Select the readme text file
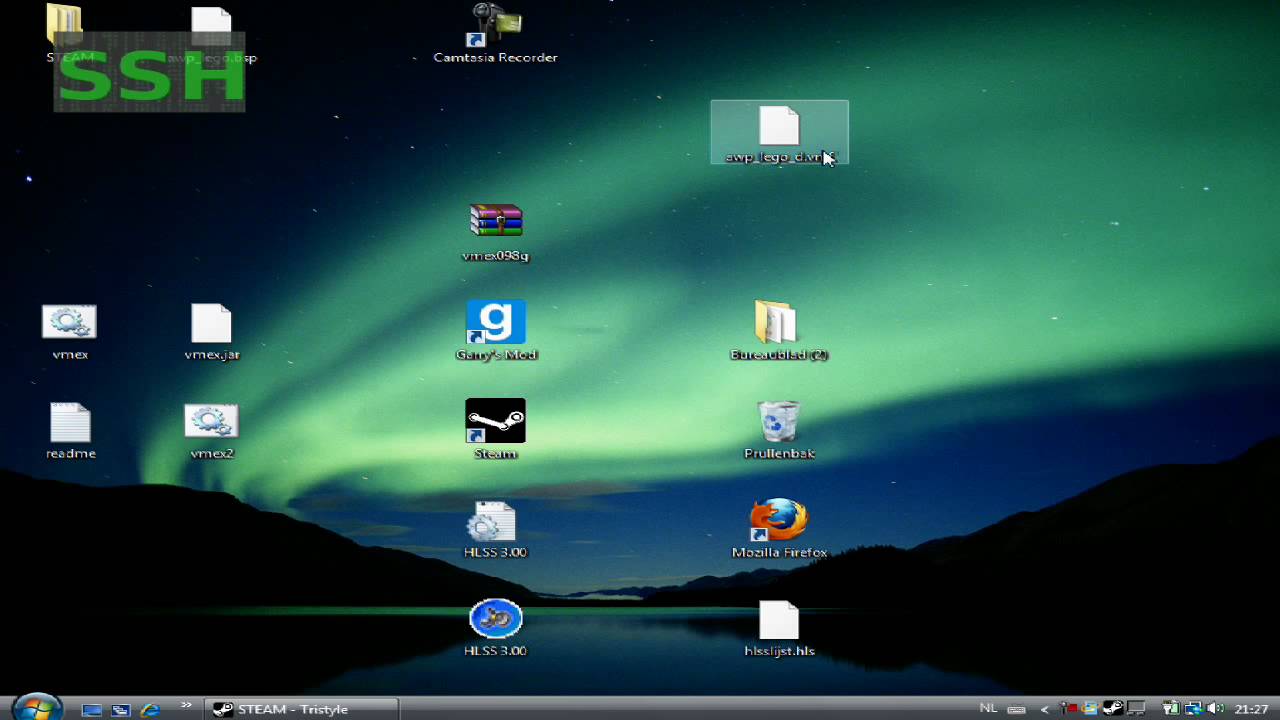Viewport: 1280px width, 720px height. click(x=70, y=430)
